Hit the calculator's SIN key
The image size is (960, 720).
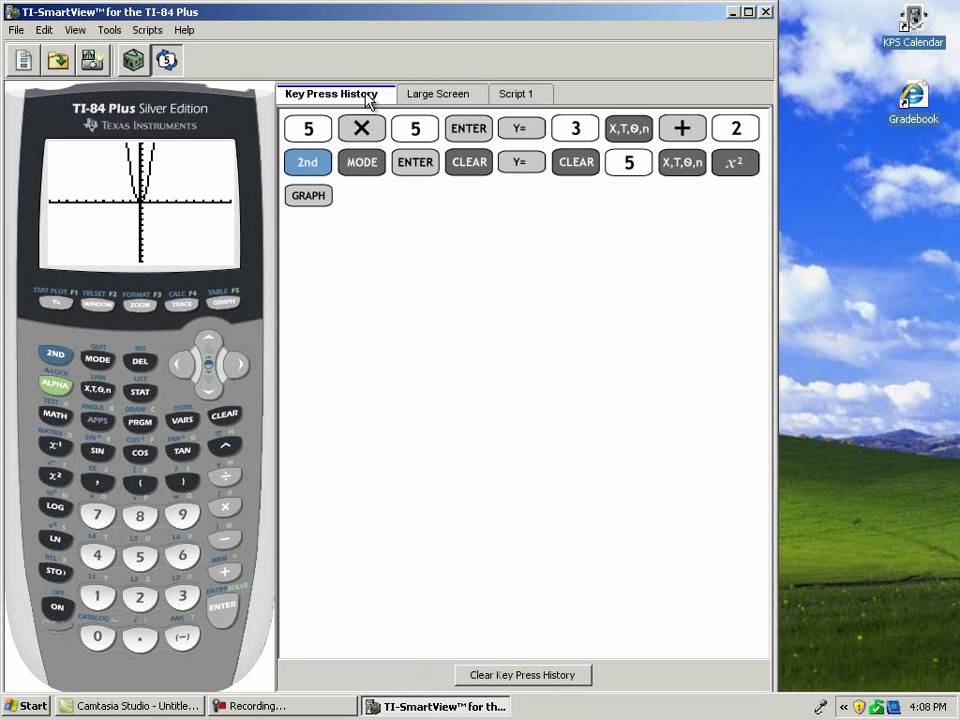tap(97, 451)
